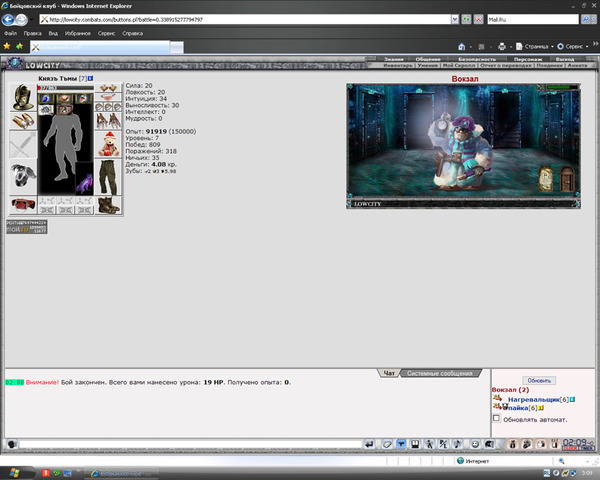The image size is (600, 480).
Task: Switch to the Системные сообщения tab
Action: pos(440,373)
